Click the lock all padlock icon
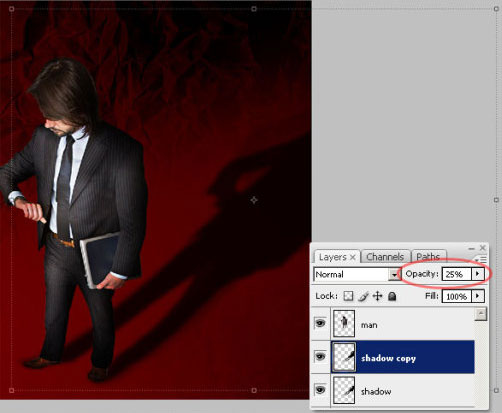The width and height of the screenshot is (502, 413). (392, 296)
